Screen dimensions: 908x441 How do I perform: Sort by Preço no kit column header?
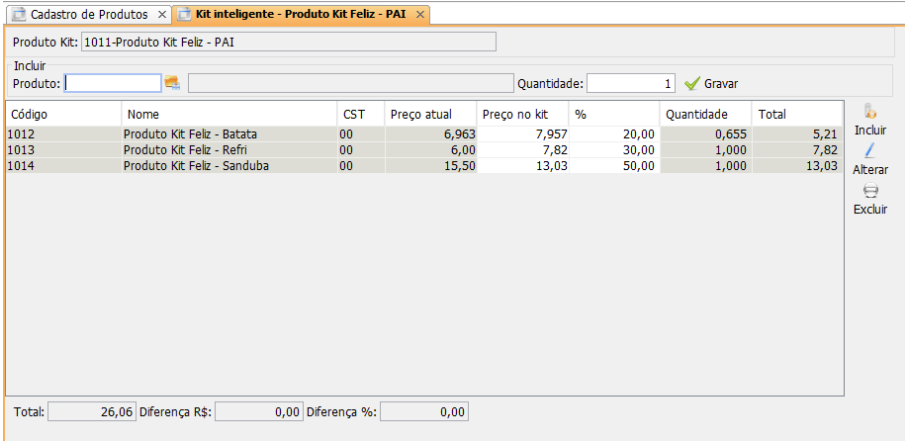click(522, 114)
